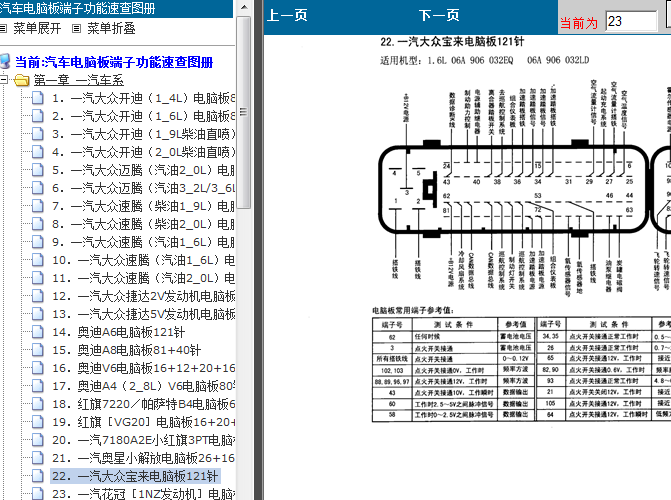This screenshot has width=671, height=500.
Task: Open entry 11. 一汽大众速腾（汽油2_0L）
Action: pos(143,278)
